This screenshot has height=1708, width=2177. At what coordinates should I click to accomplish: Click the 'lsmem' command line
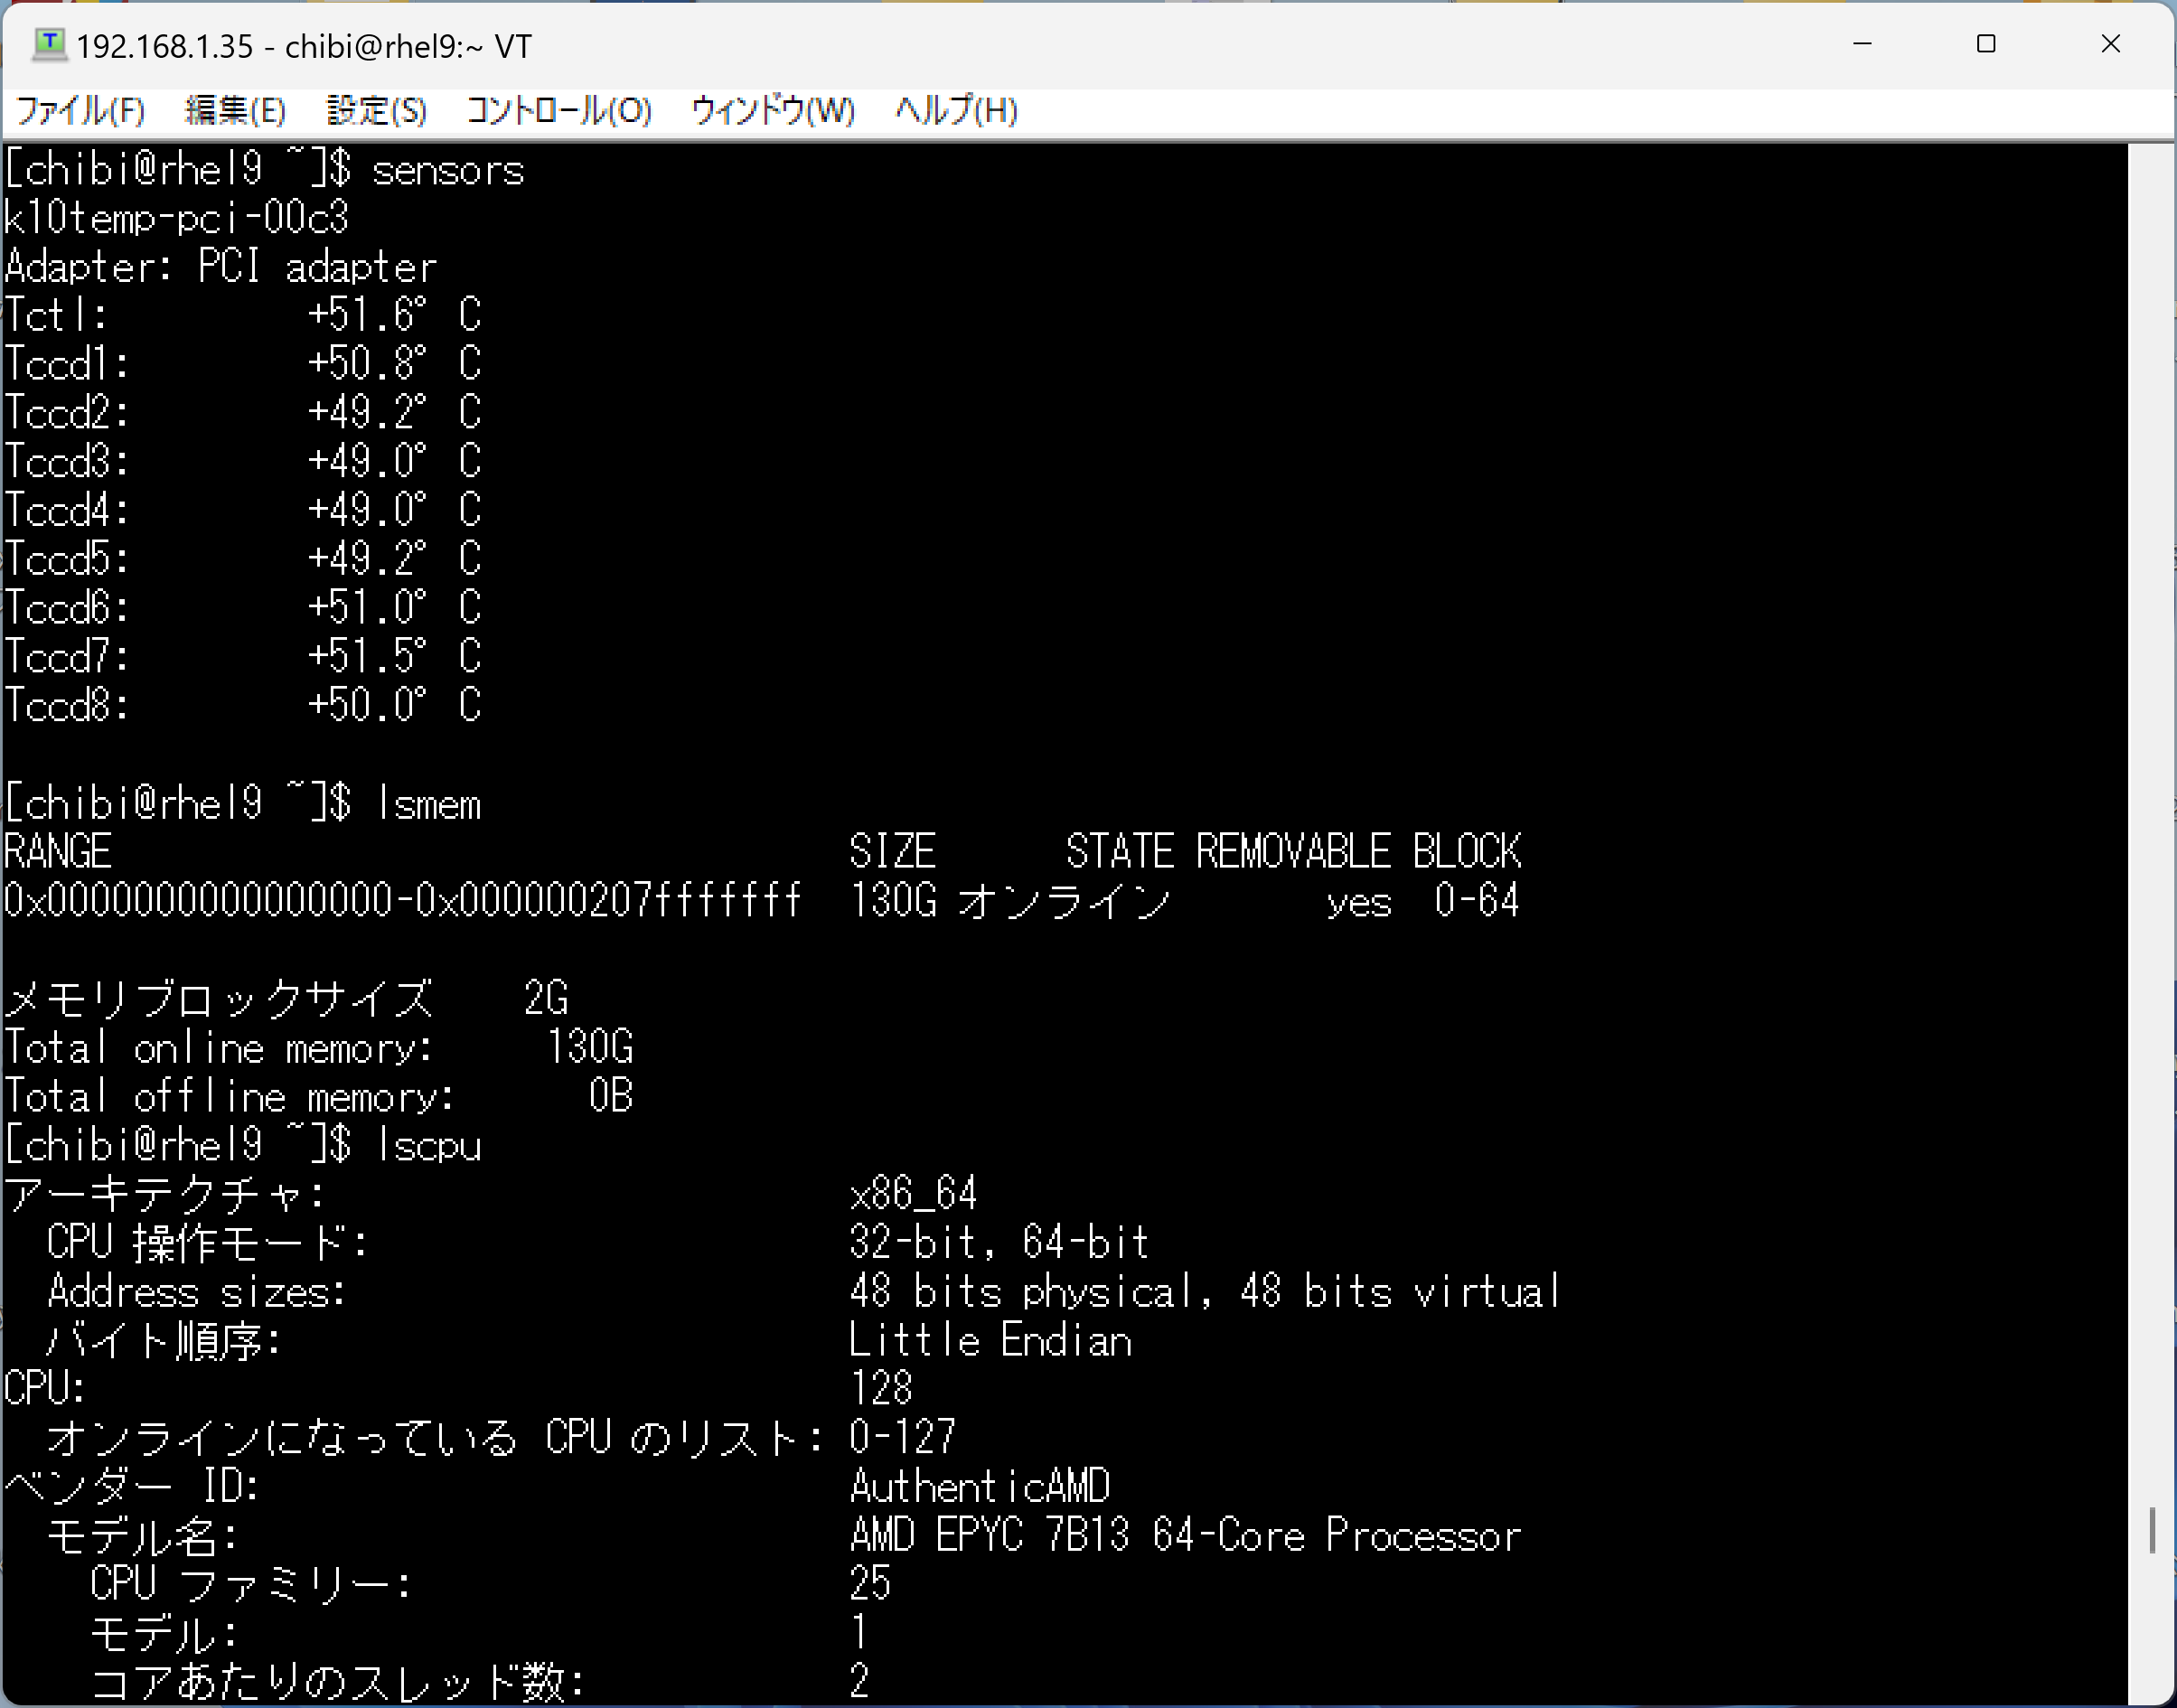428,805
